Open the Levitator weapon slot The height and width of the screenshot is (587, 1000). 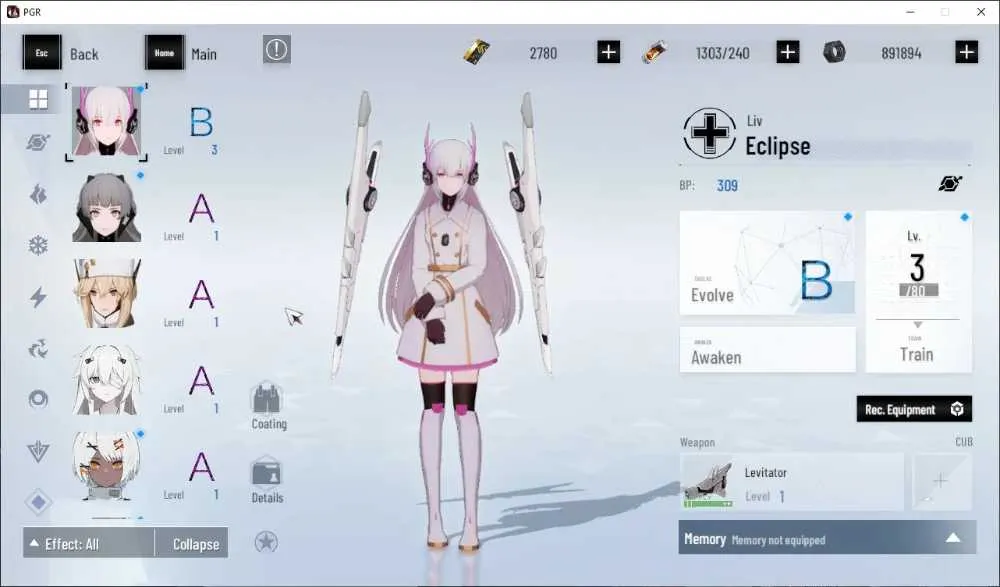click(791, 482)
